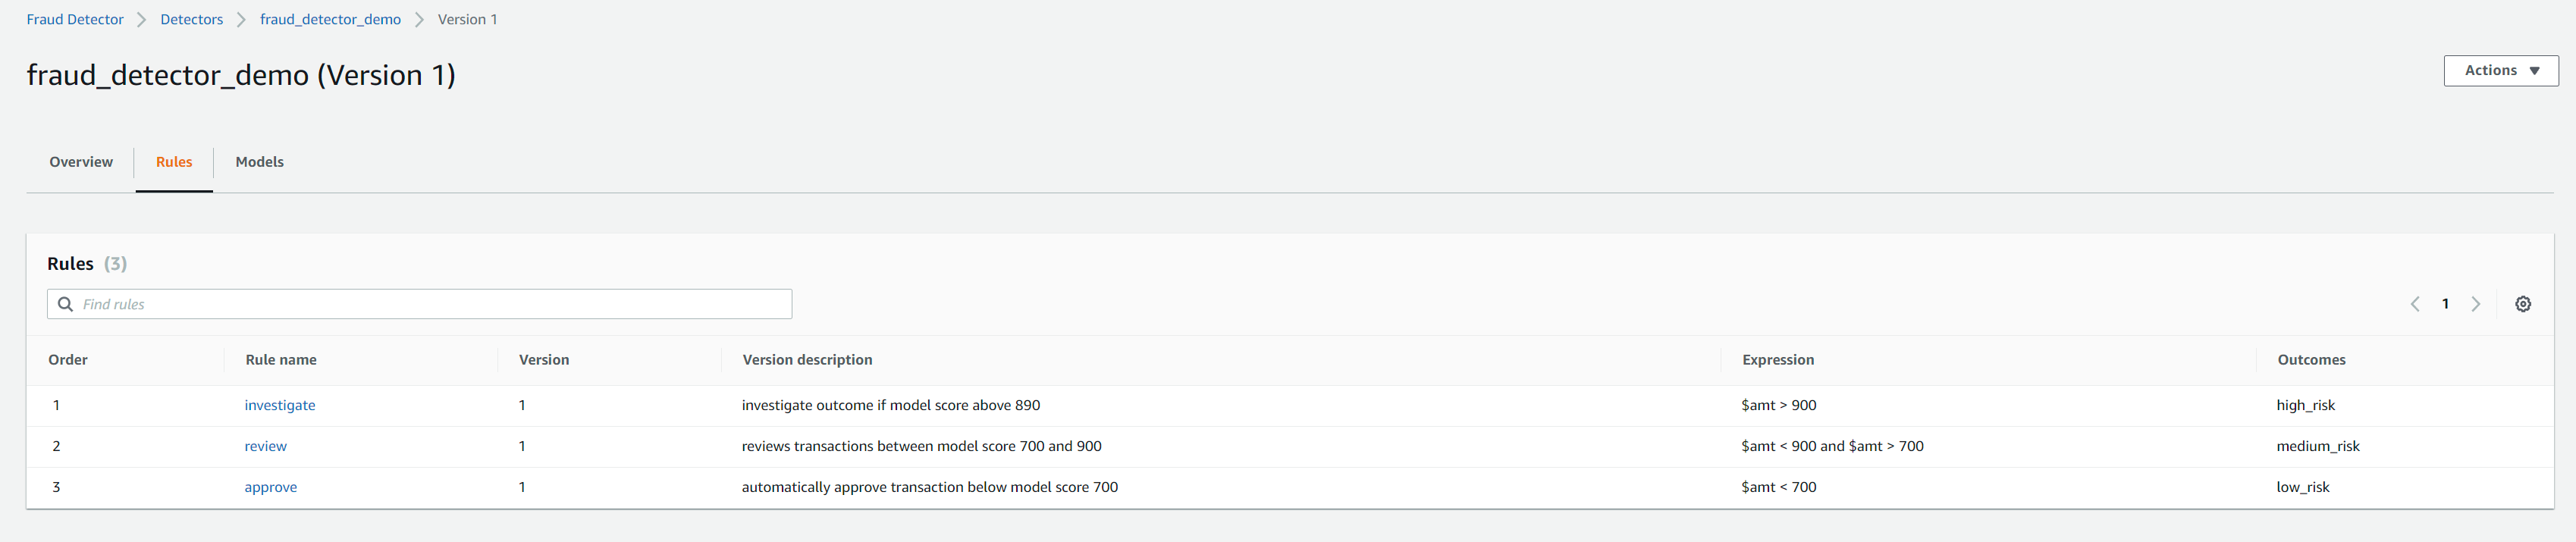Click the Rule name column header

click(281, 360)
